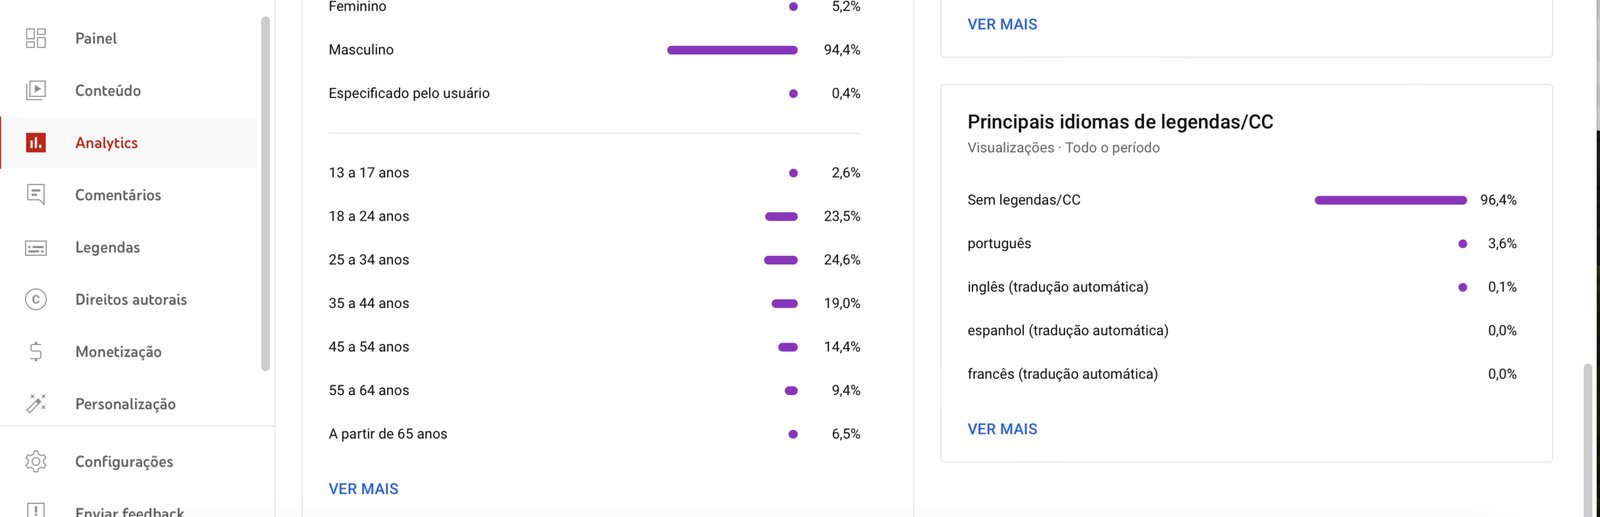Go to Comentários in sidebar
The width and height of the screenshot is (1600, 517).
point(118,195)
